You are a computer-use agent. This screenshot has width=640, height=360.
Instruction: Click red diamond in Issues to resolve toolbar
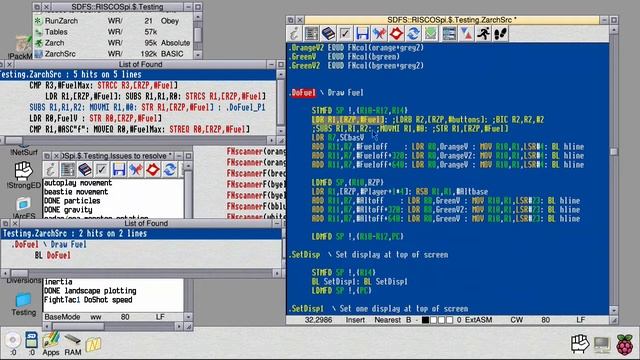point(153,169)
